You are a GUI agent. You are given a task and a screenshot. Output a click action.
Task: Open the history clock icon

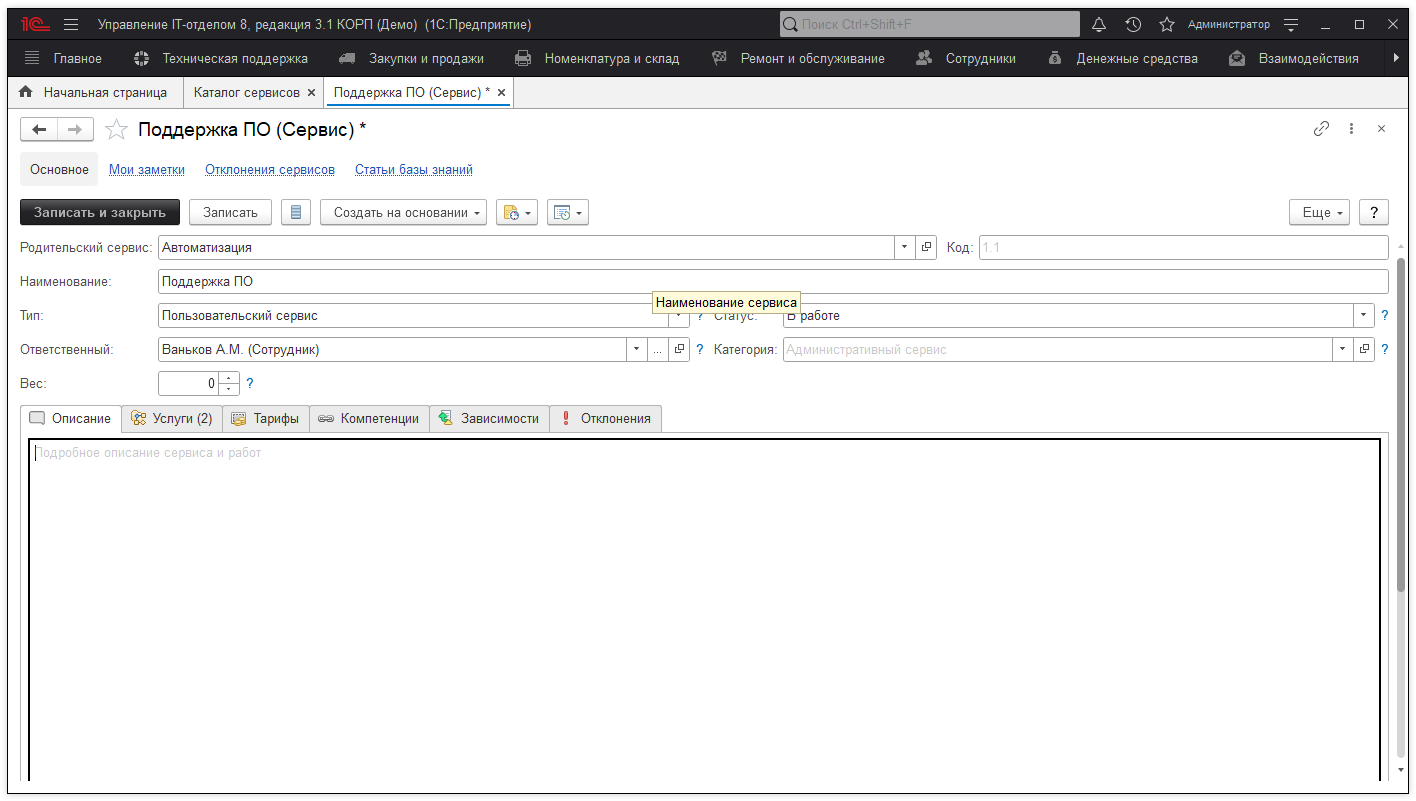(x=1133, y=24)
